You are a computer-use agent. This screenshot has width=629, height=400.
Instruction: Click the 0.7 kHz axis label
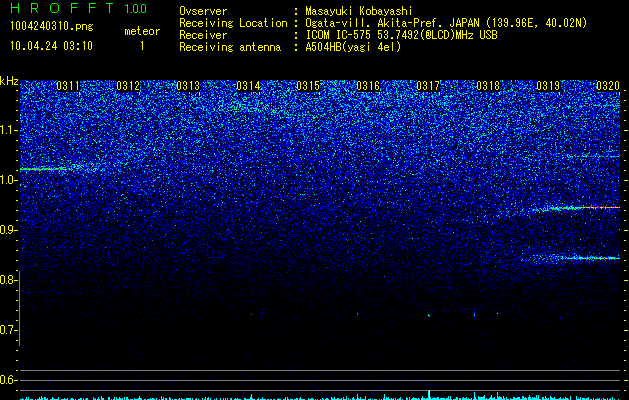coord(8,330)
